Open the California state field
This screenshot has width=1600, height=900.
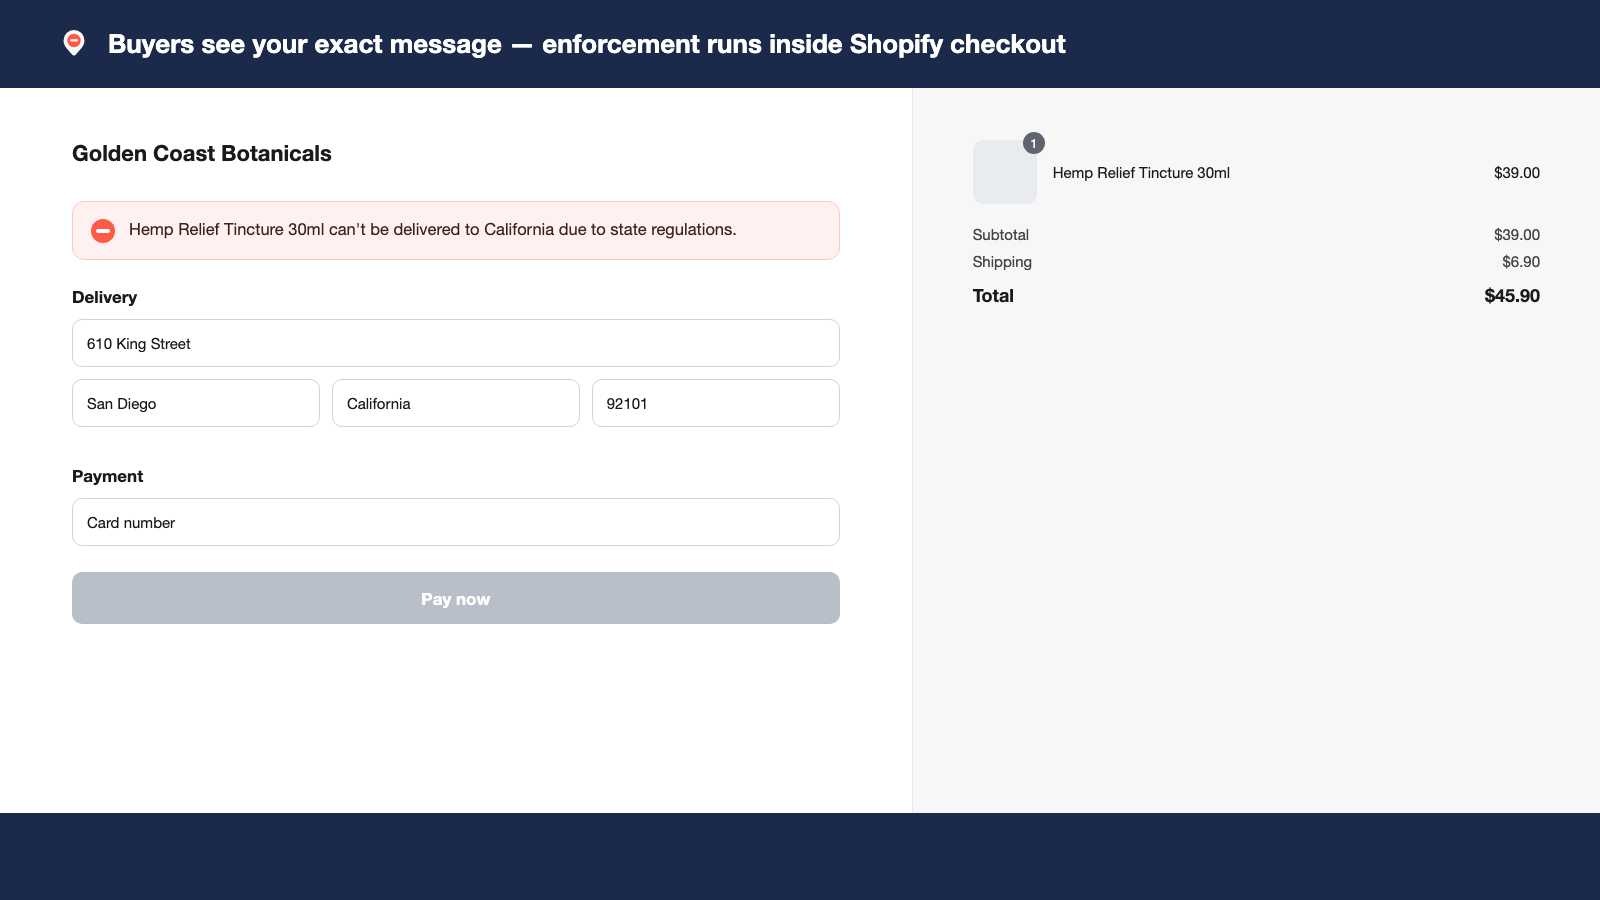456,403
